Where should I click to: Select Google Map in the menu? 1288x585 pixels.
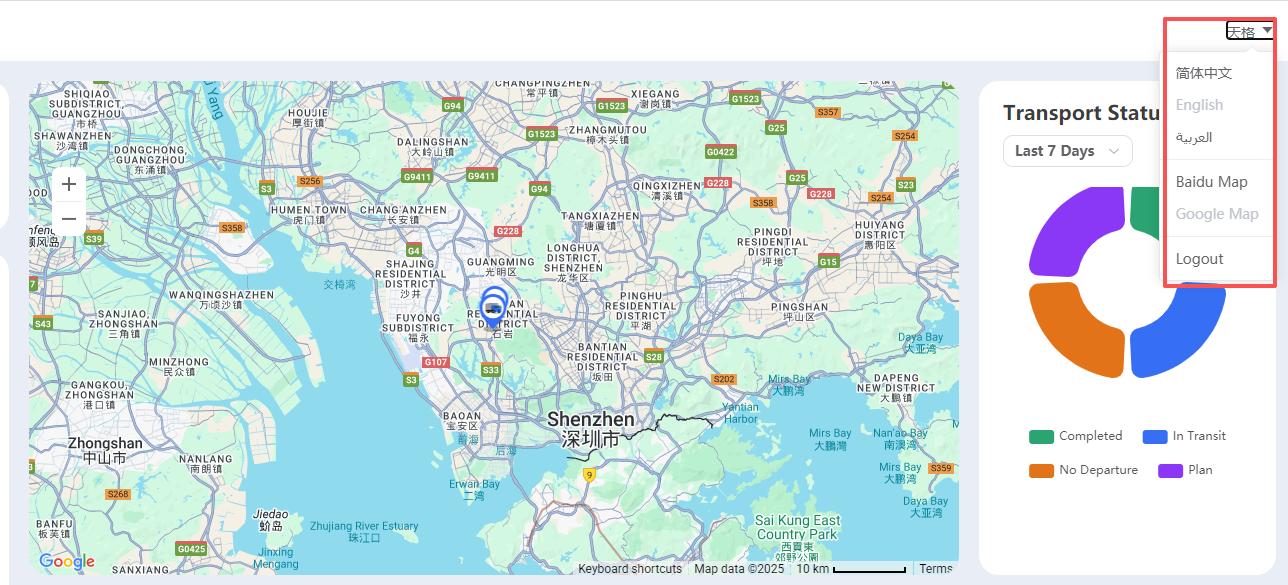[x=1217, y=214]
